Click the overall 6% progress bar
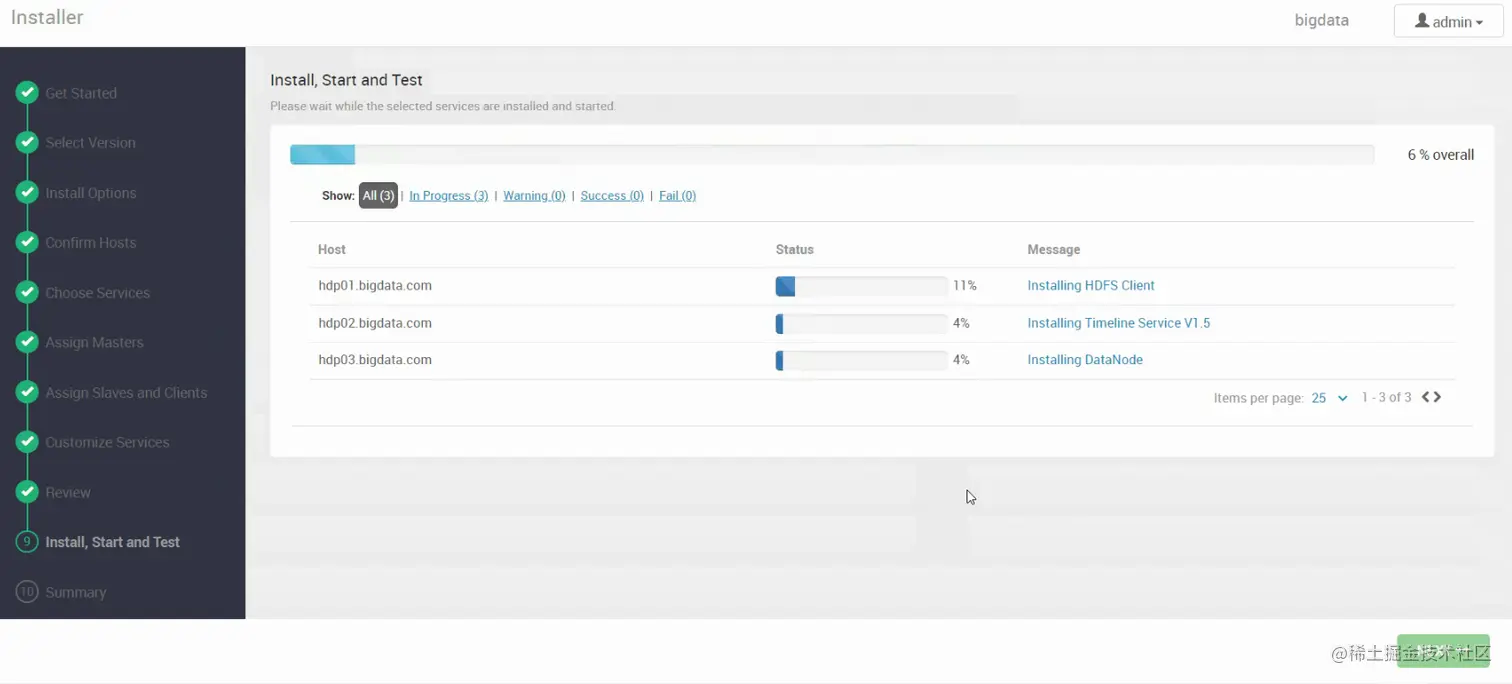Image resolution: width=1512 pixels, height=684 pixels. click(x=832, y=154)
